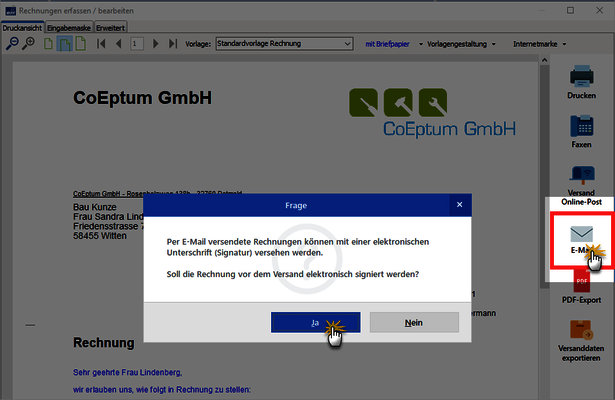Click the CoEptum GmbH logo image
This screenshot has width=615, height=400.
[432, 113]
